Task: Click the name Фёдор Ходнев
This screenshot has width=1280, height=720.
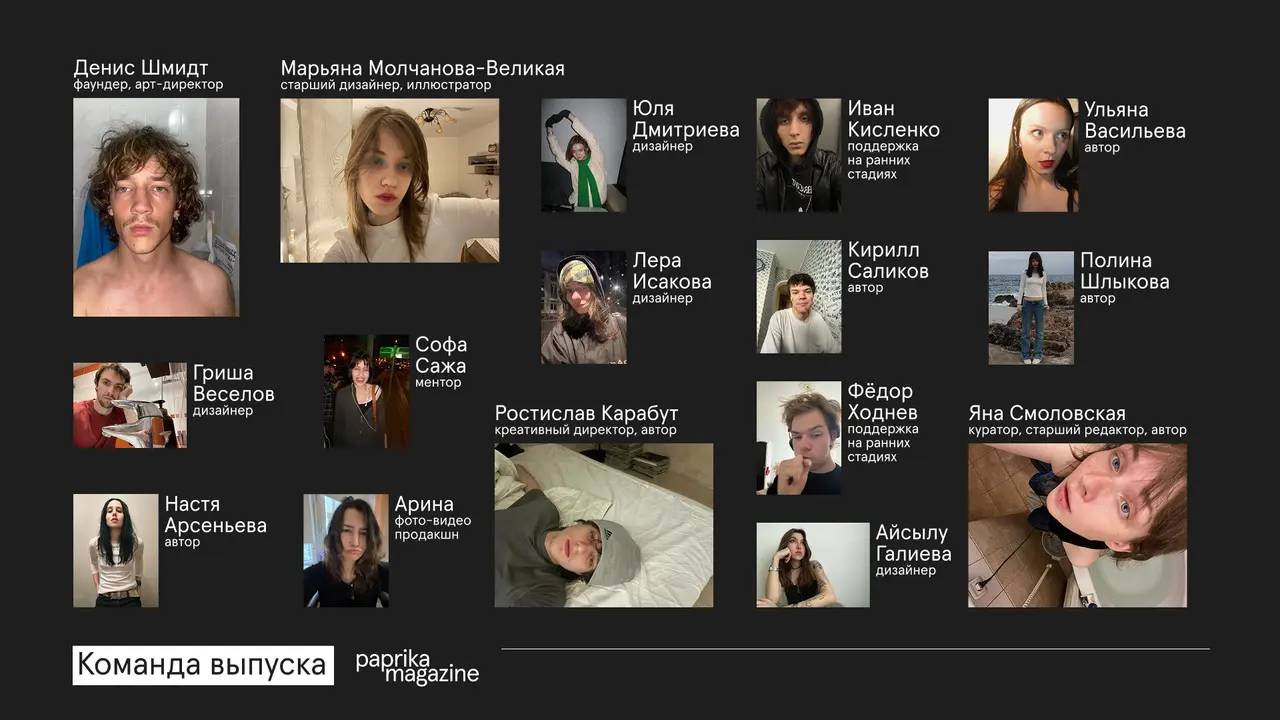Action: point(883,402)
